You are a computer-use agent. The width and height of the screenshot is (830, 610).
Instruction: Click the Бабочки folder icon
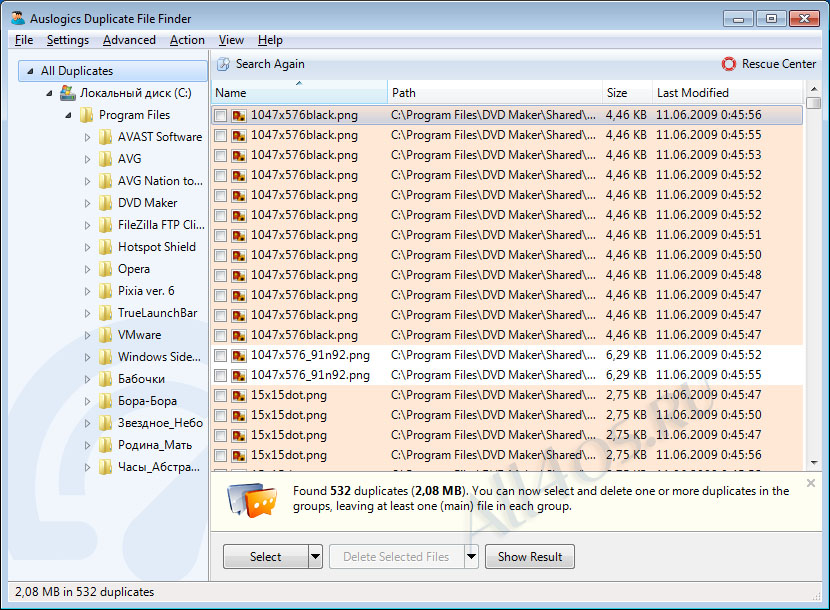pyautogui.click(x=105, y=379)
